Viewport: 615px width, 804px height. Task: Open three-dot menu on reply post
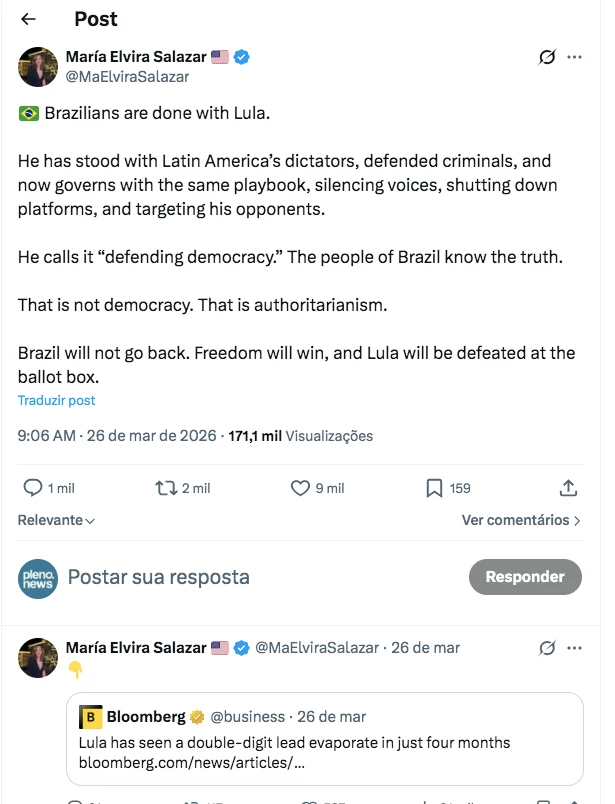point(574,648)
